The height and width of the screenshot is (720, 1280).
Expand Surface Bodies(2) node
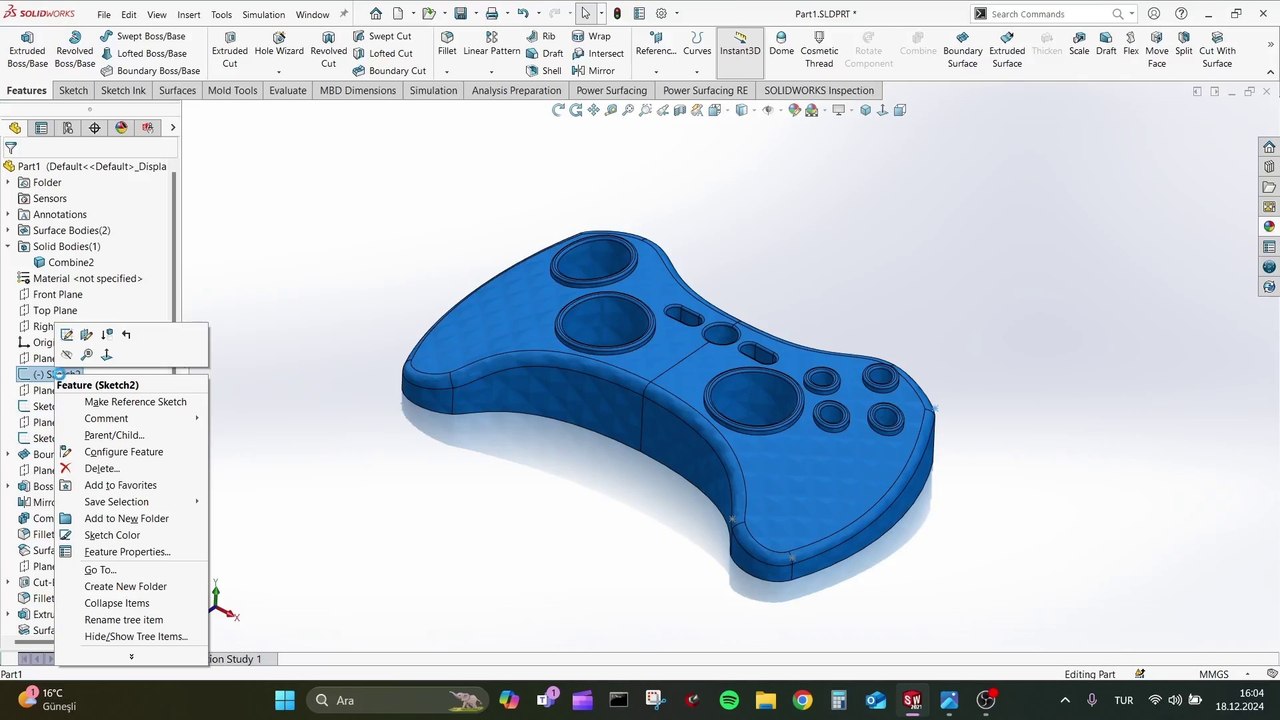[8, 230]
